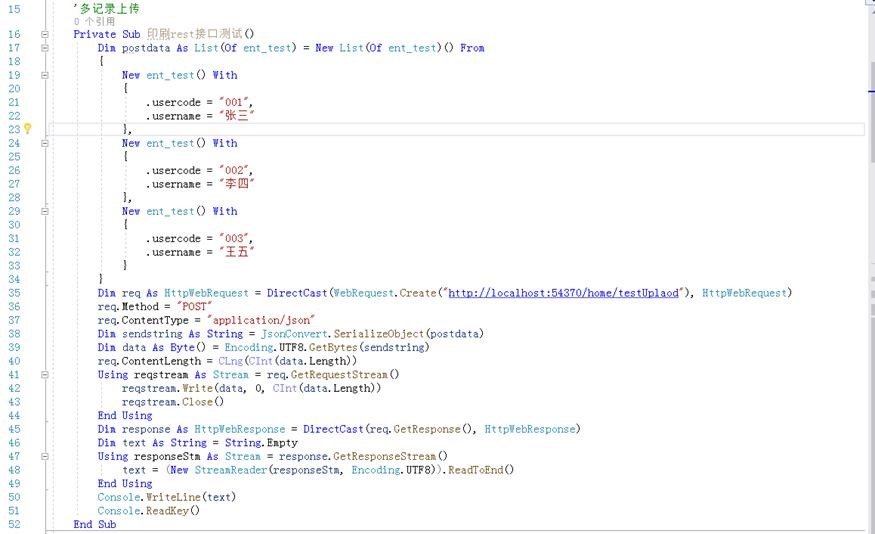The image size is (875, 534).
Task: Click the JsonConvert identifier
Action: 294,334
